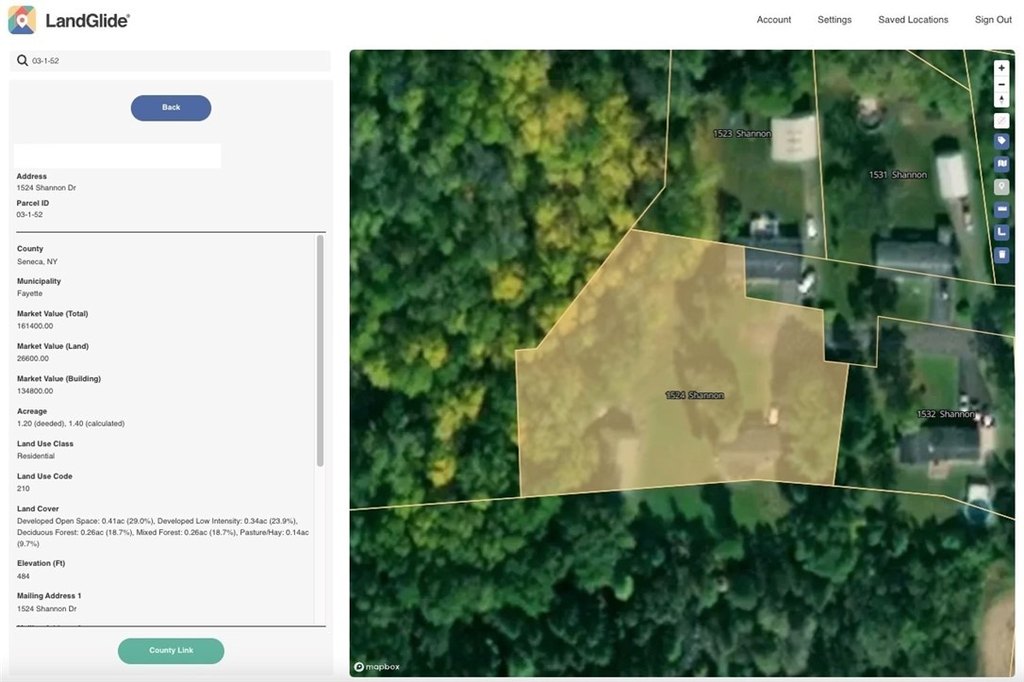
Task: Open Settings from top navigation
Action: click(x=834, y=20)
